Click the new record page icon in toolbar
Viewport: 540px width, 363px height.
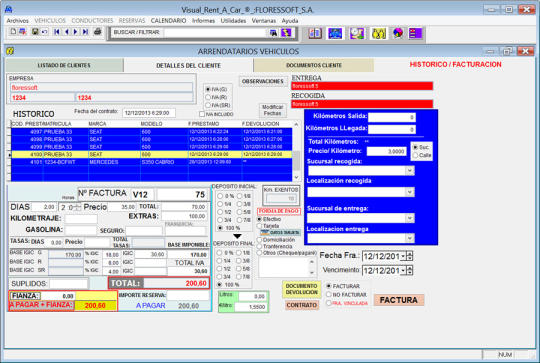pyautogui.click(x=13, y=32)
